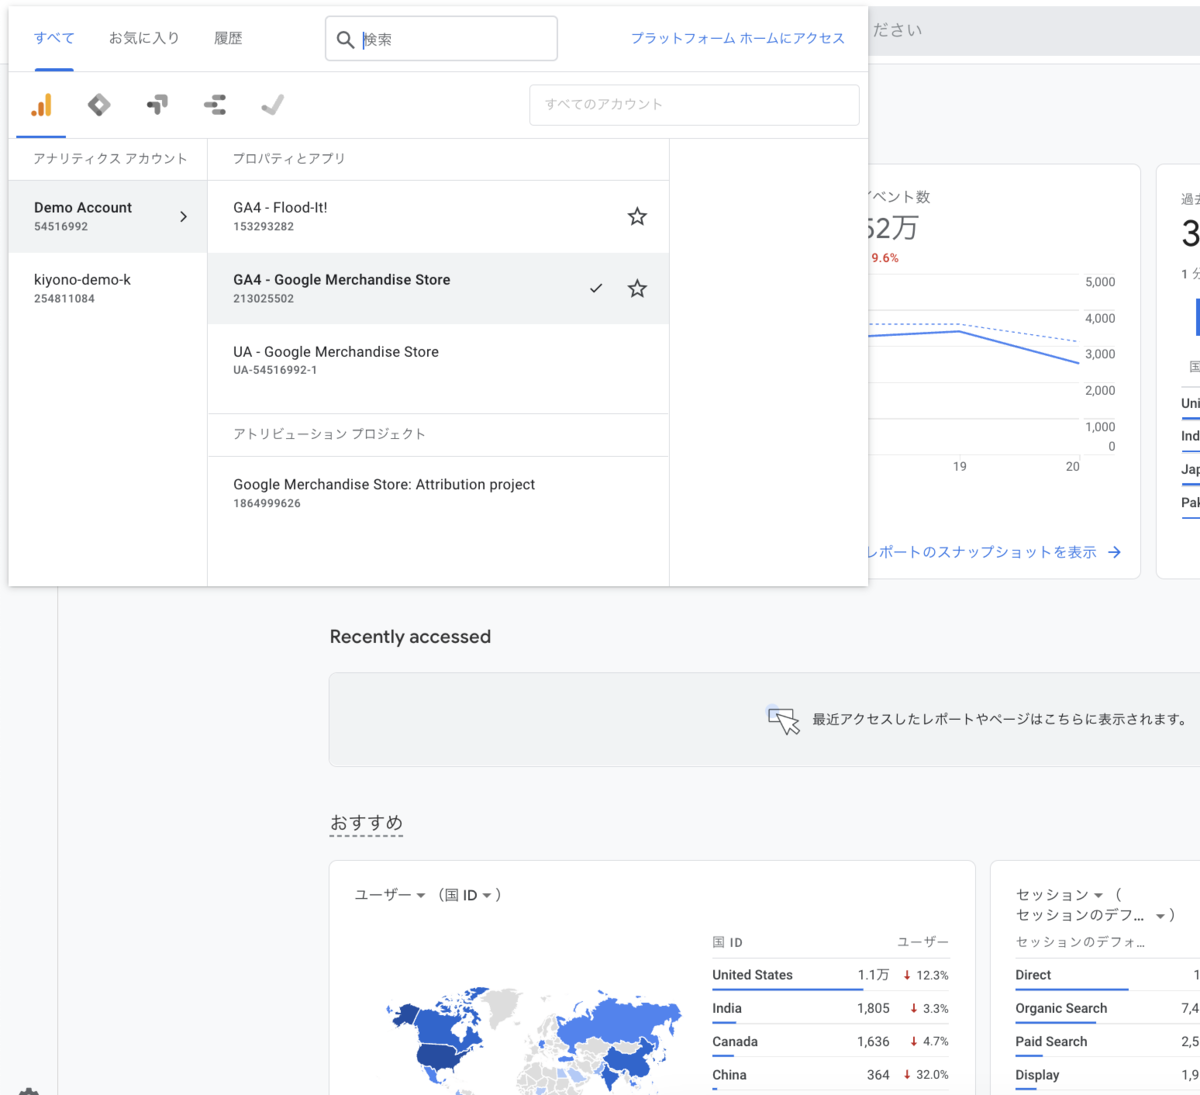Click the arrow next to snapshot report link
The image size is (1200, 1095).
pos(1114,552)
